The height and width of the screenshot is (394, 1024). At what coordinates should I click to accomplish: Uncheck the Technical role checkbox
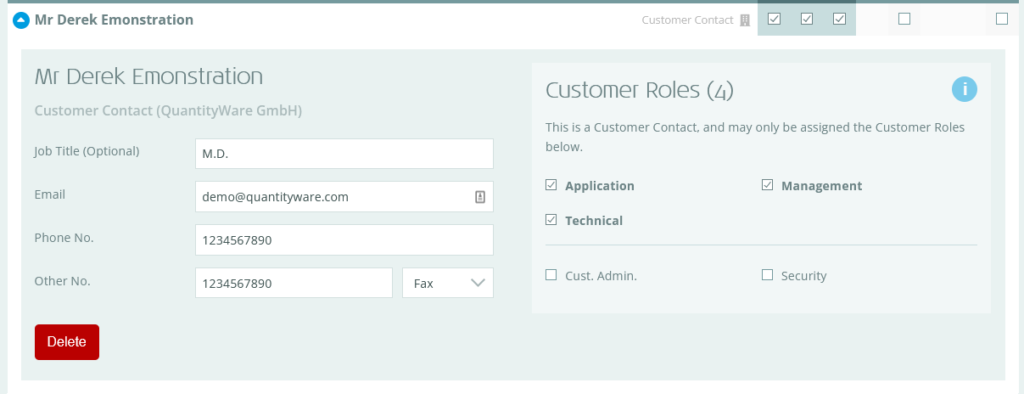point(551,220)
